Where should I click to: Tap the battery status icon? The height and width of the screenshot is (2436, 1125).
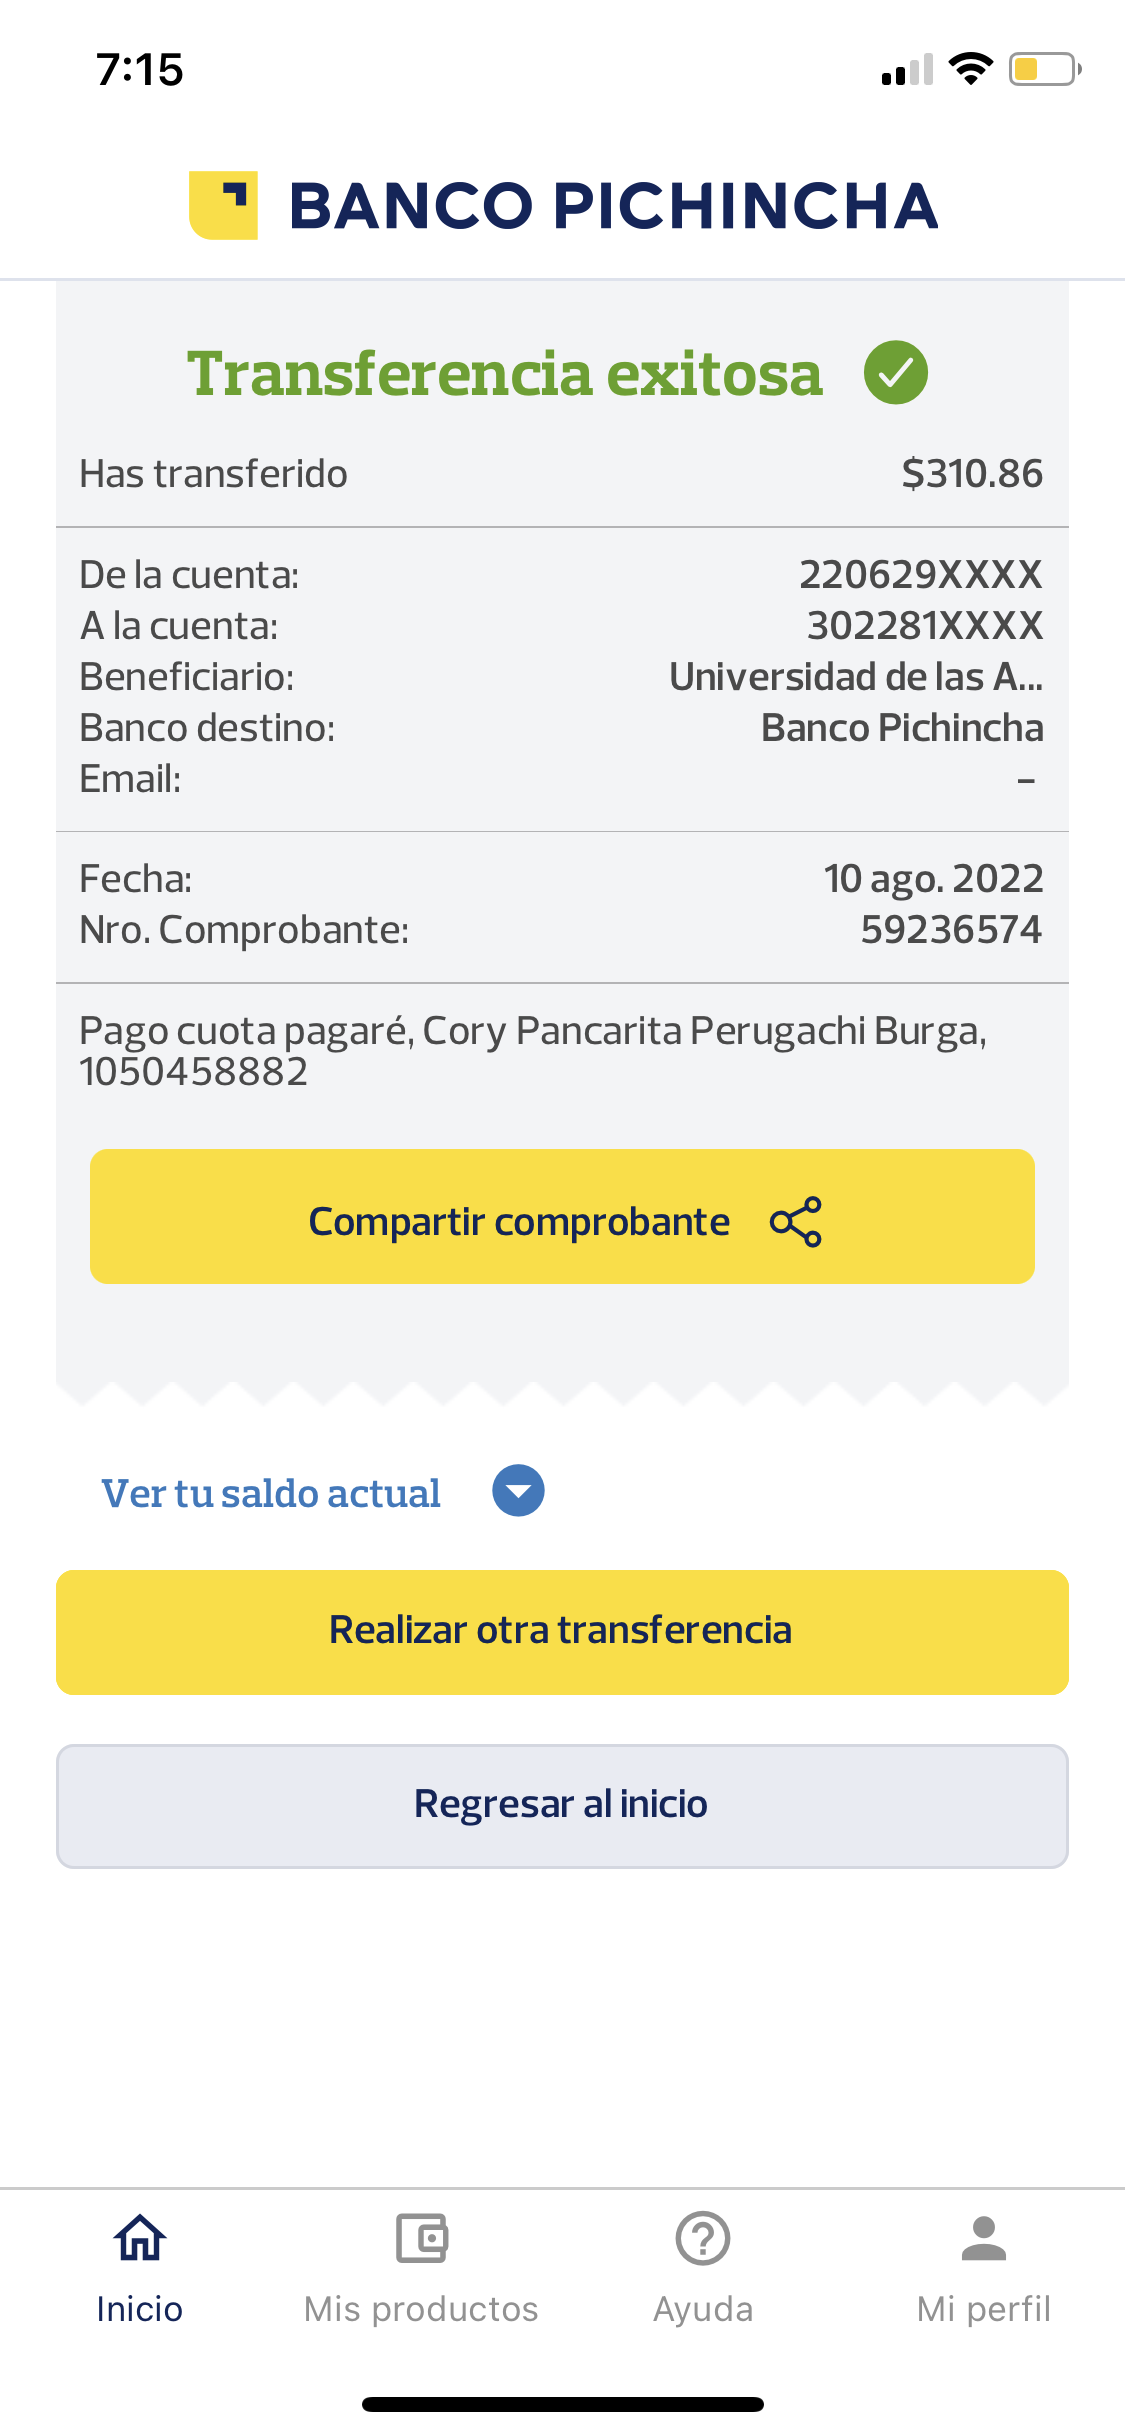coord(1044,69)
